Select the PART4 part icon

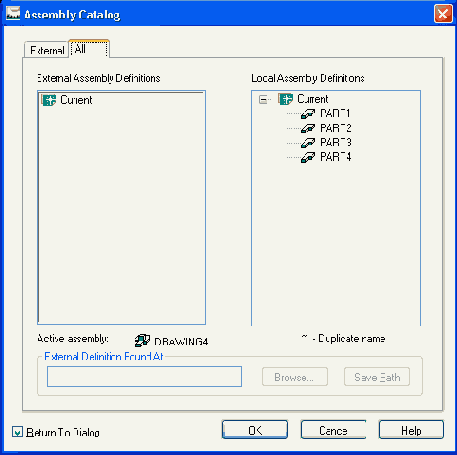(x=308, y=157)
